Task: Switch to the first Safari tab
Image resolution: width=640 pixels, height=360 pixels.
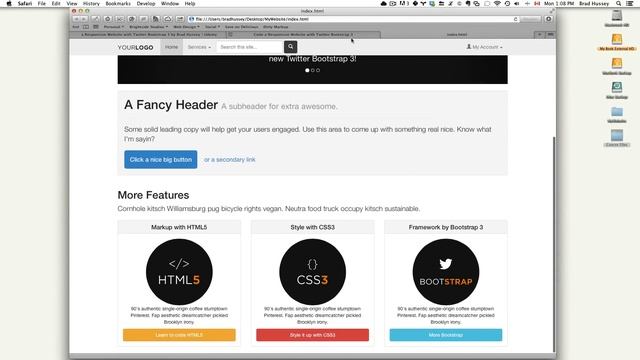Action: click(x=149, y=35)
